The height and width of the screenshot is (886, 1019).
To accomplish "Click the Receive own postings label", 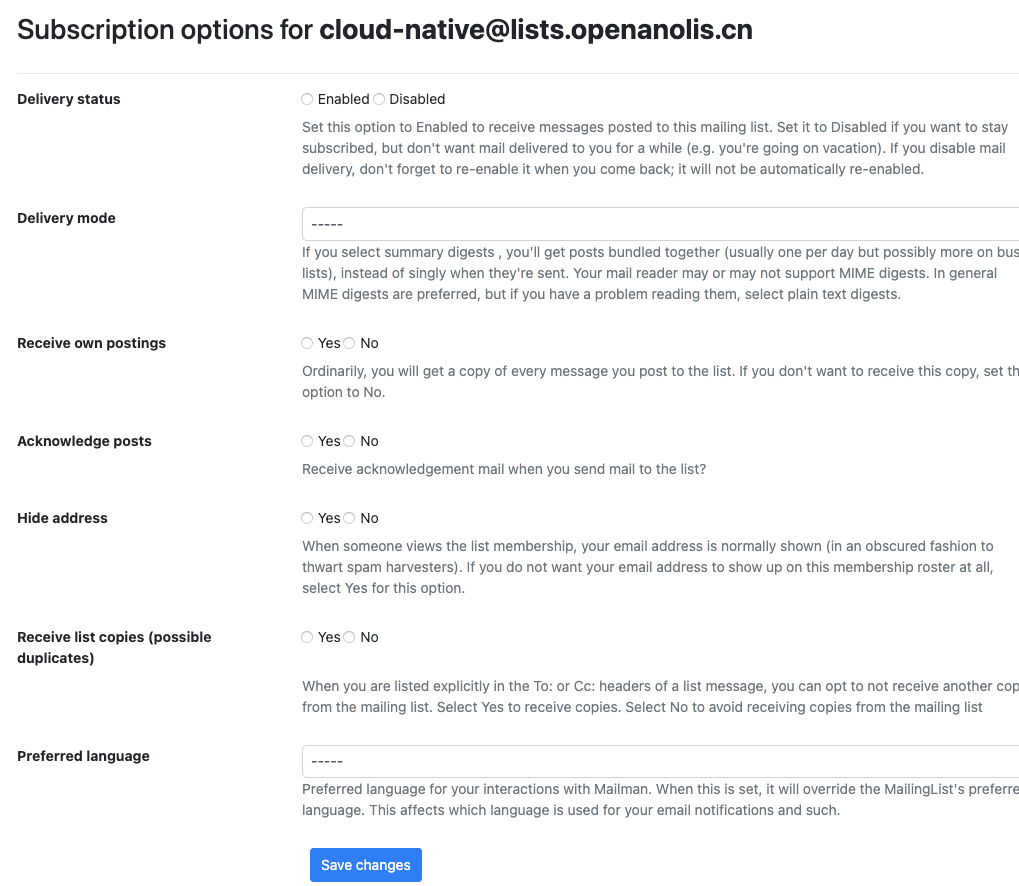I will pos(92,343).
